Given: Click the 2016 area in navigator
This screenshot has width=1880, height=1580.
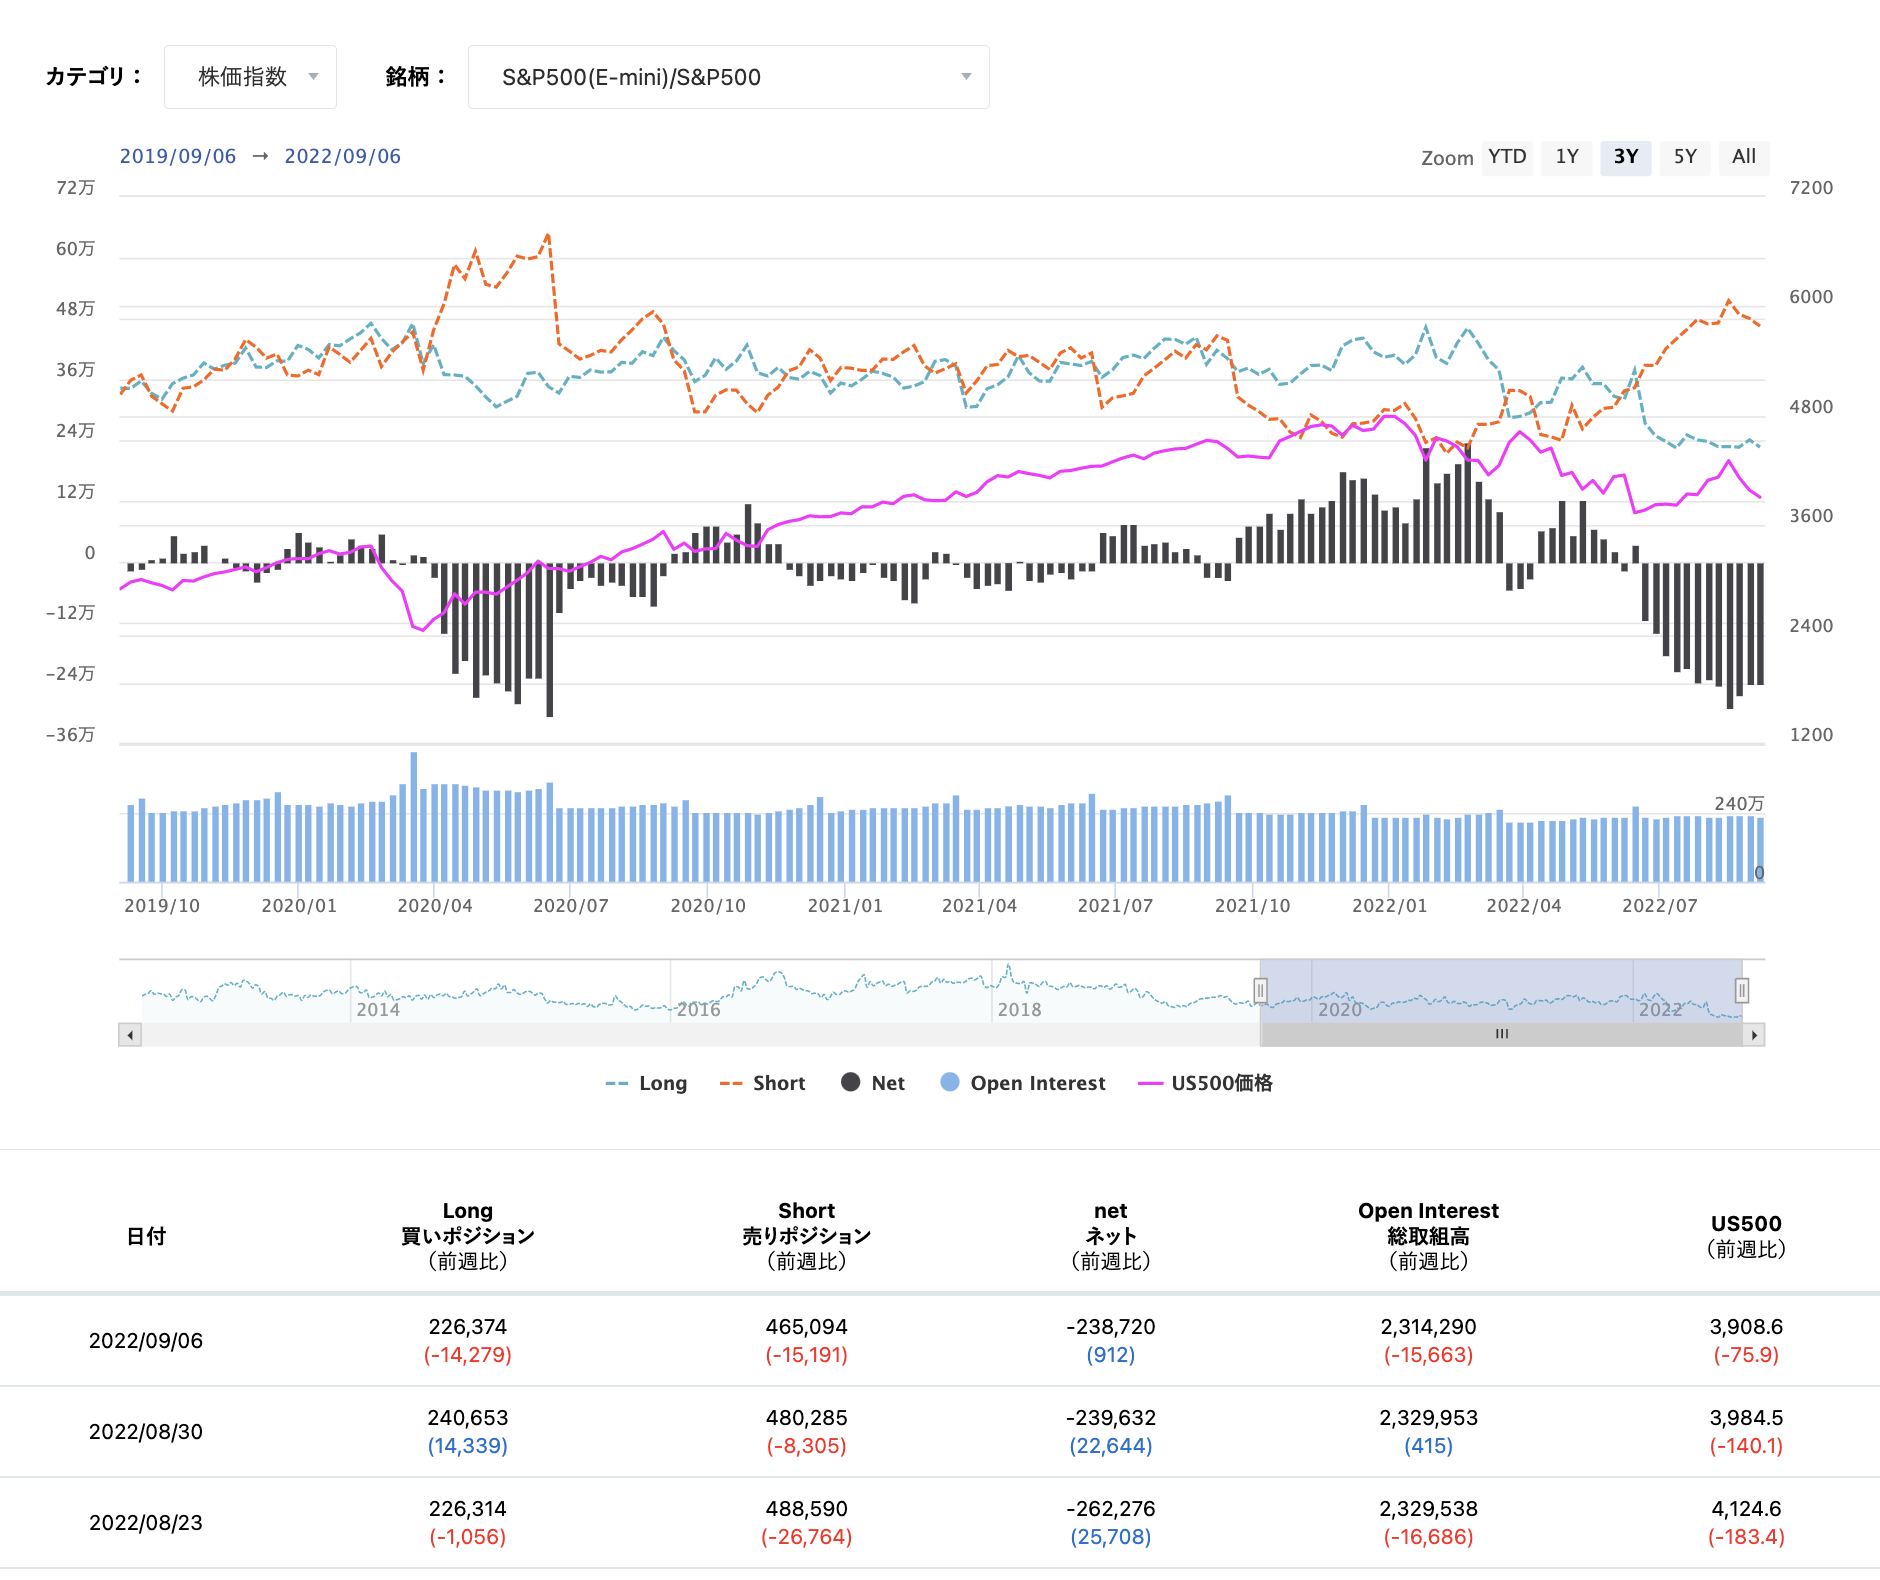Looking at the screenshot, I should tap(698, 1009).
